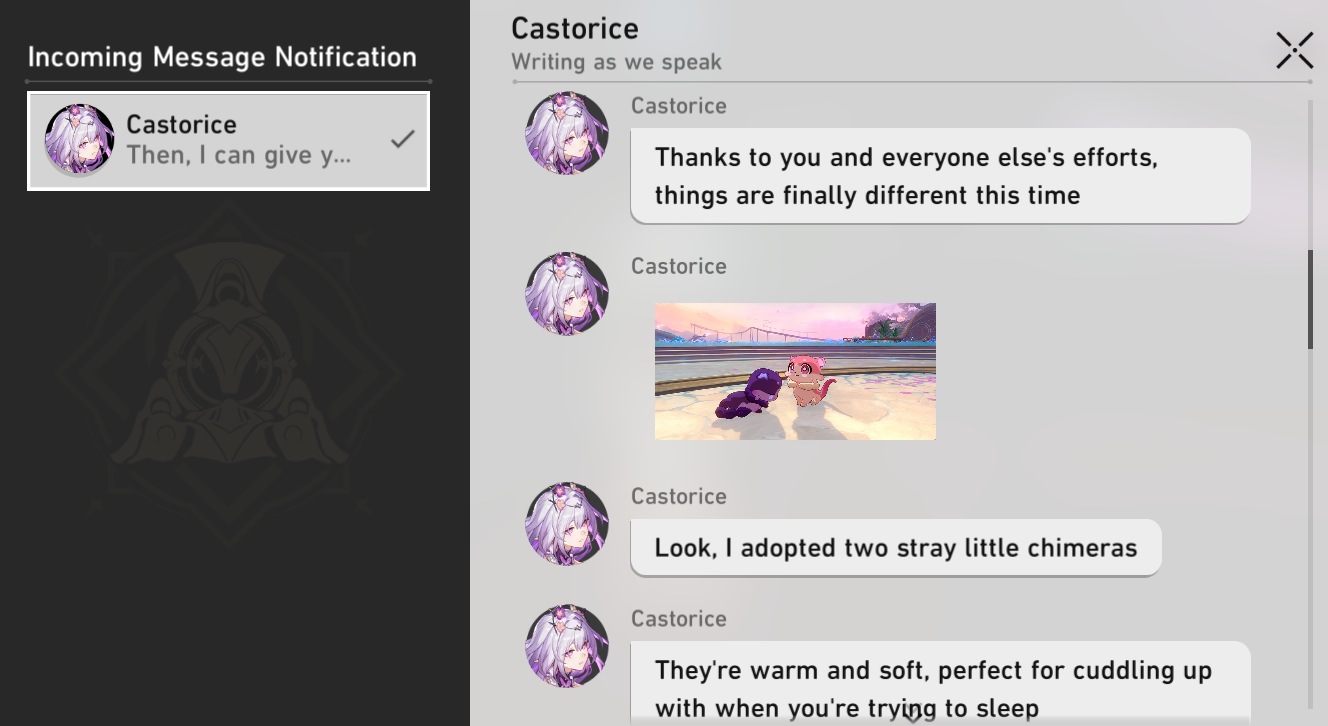Click avatar beside 'They're warm and soft' message

coord(567,645)
